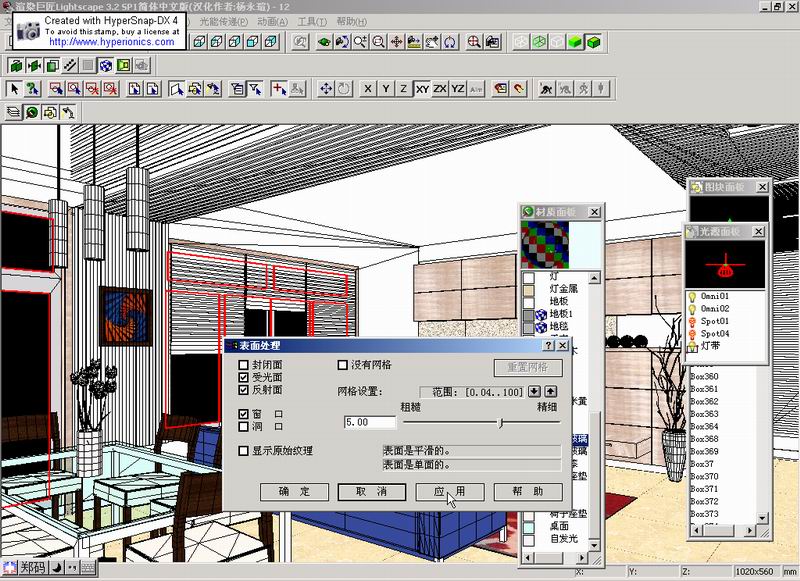The height and width of the screenshot is (581, 800).
Task: Select the outlined green cube display mode
Action: pos(593,42)
